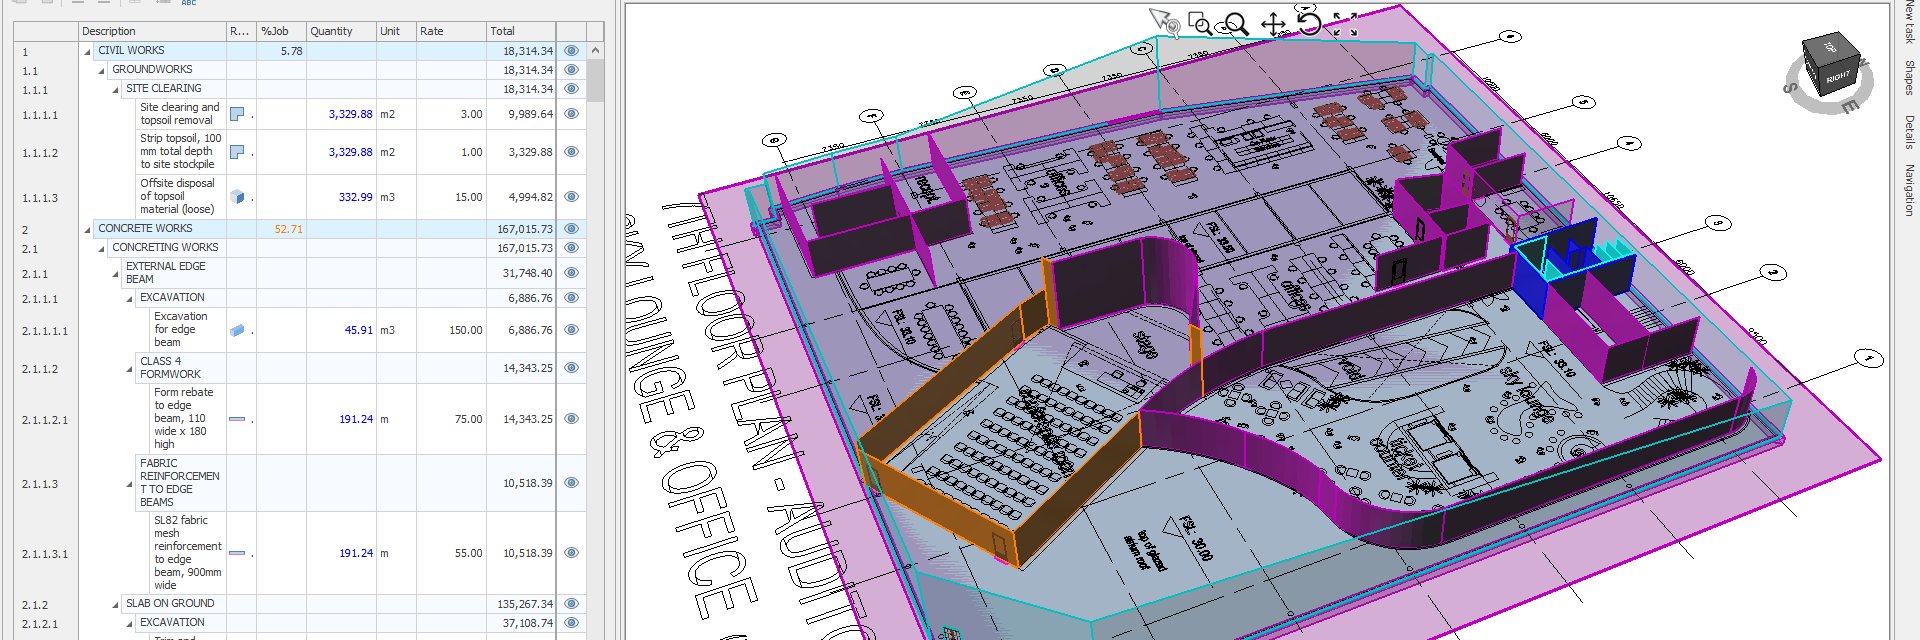Image resolution: width=1920 pixels, height=640 pixels.
Task: Hide Offsite disposal of topsoil item
Action: click(571, 197)
